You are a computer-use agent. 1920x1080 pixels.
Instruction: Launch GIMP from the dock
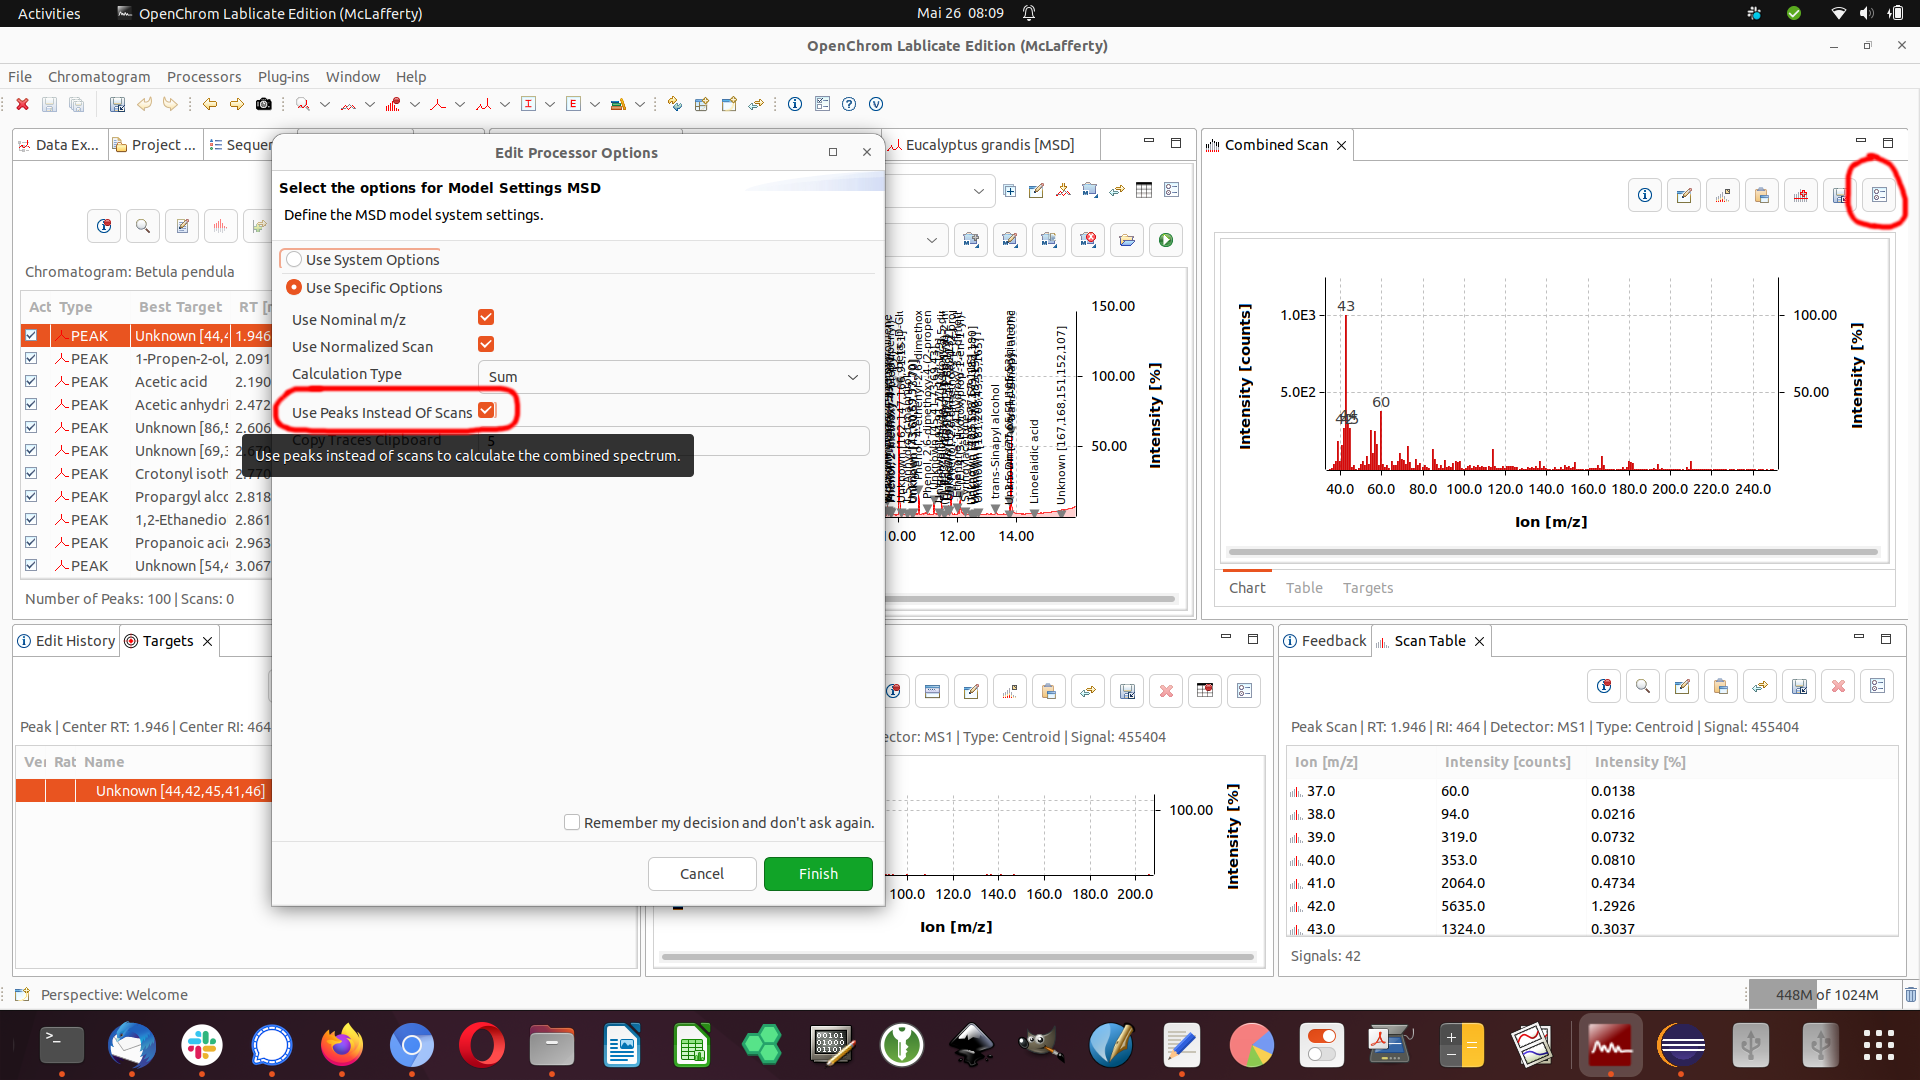[1042, 1045]
